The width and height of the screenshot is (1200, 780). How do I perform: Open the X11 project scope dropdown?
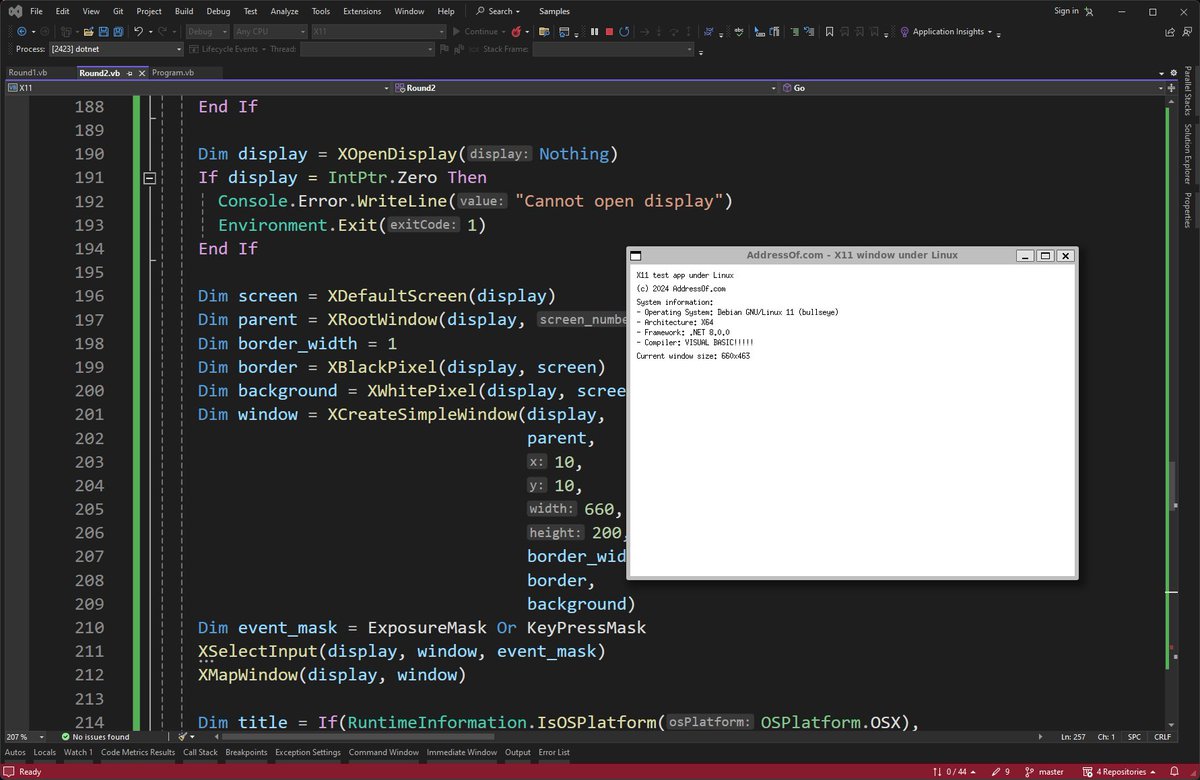click(x=197, y=88)
